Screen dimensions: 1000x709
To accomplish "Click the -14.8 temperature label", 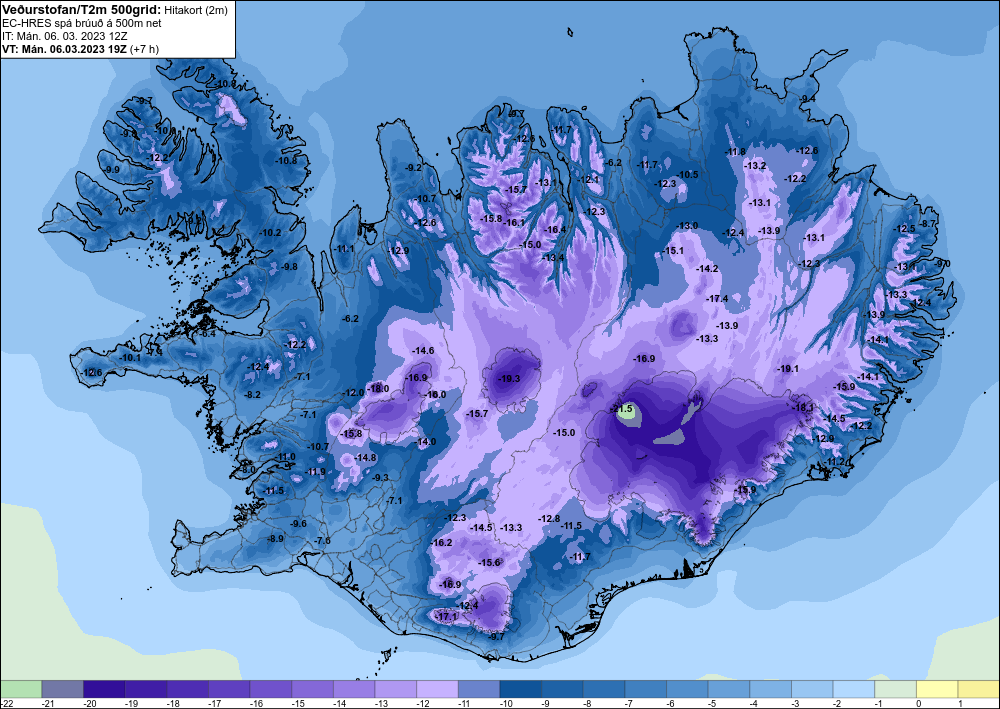I will [365, 458].
